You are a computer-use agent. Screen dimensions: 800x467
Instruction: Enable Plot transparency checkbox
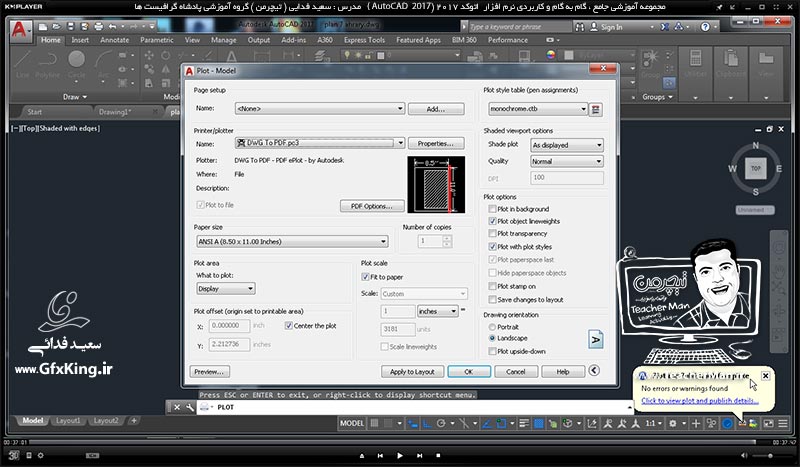492,233
